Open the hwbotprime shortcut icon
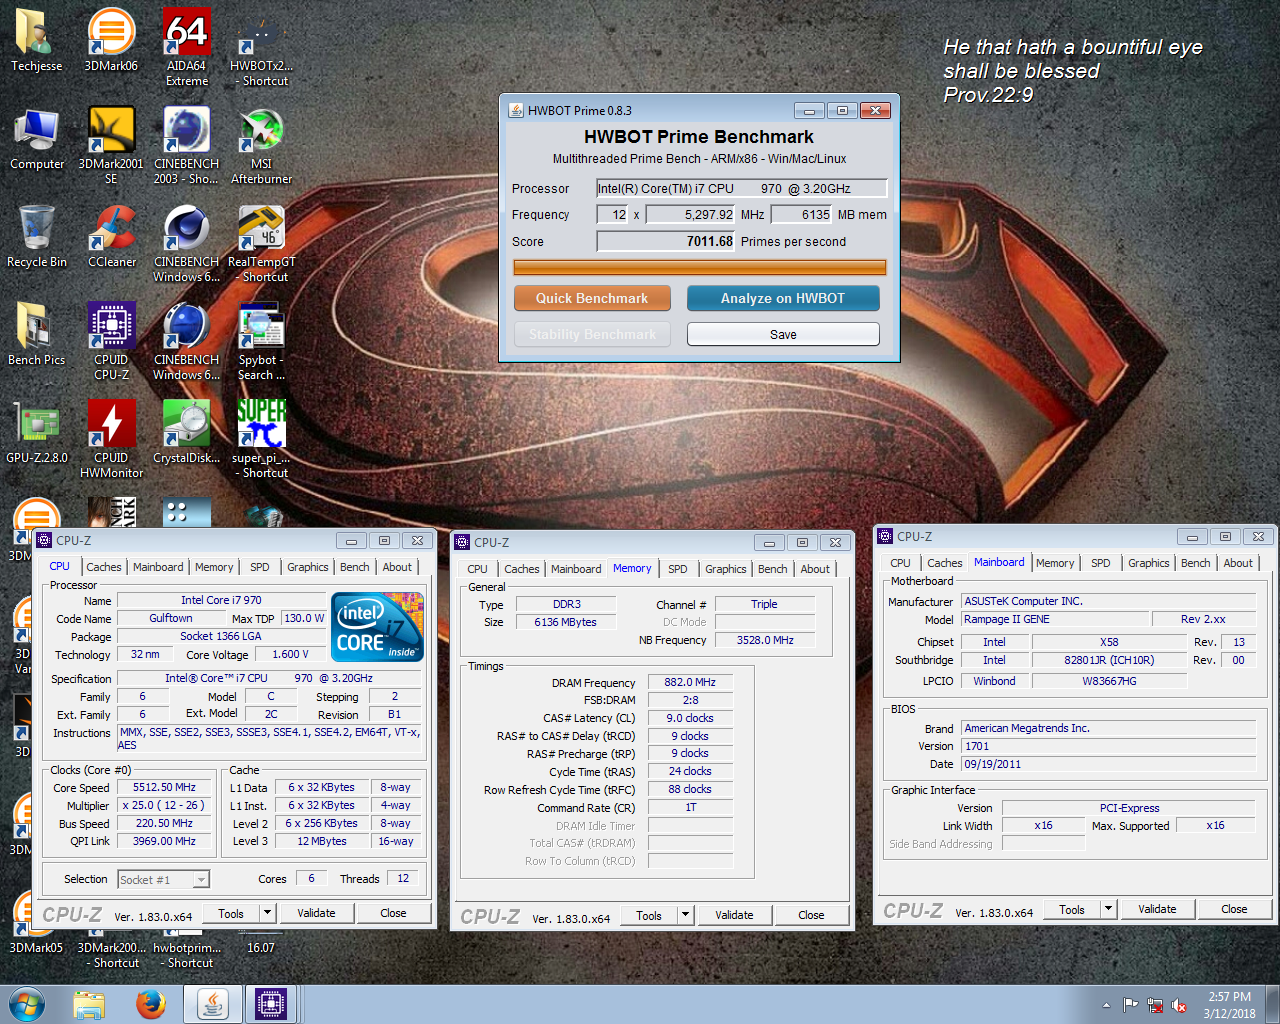The image size is (1280, 1024). click(x=187, y=954)
